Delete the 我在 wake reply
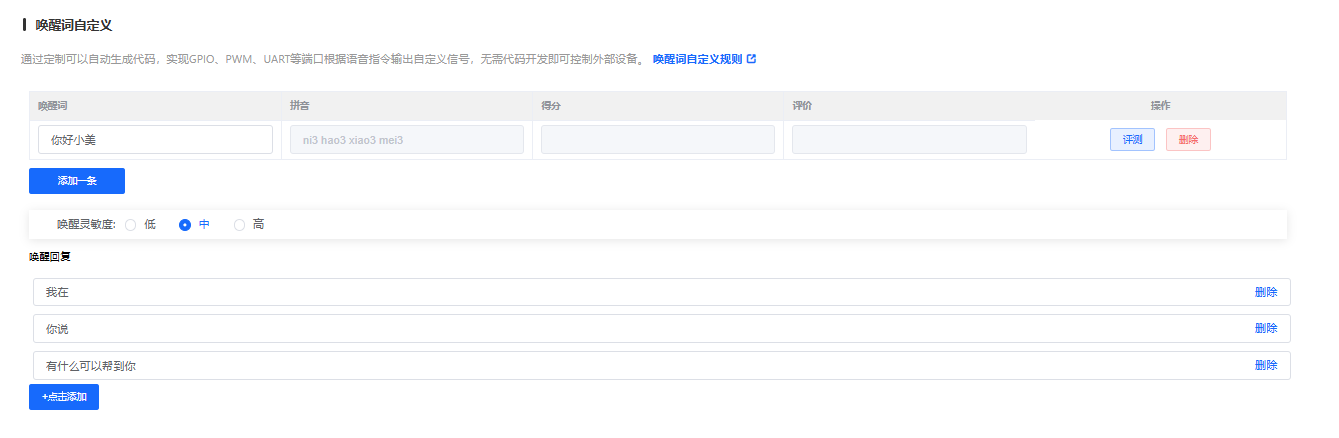 tap(1265, 292)
